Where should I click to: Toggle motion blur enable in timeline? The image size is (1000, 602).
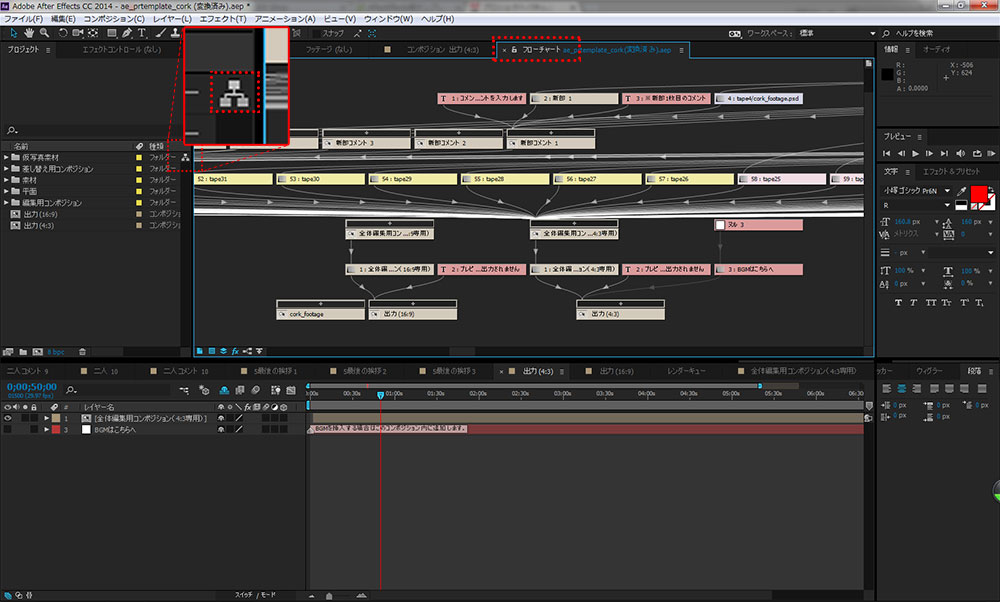(x=255, y=390)
